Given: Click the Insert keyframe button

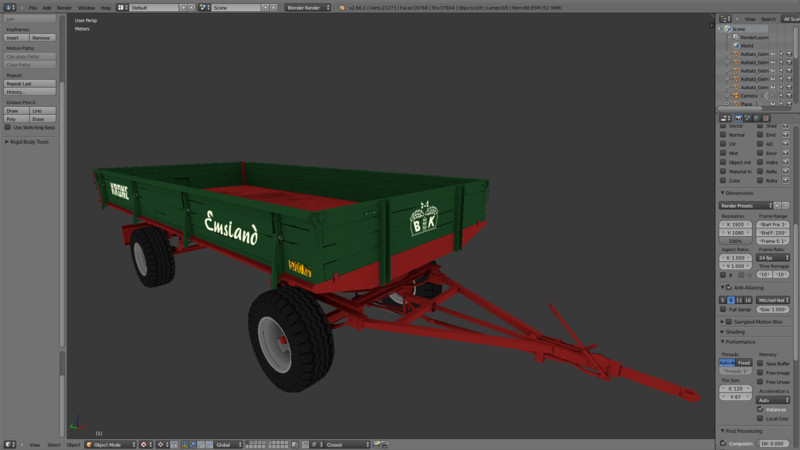Looking at the screenshot, I should click(x=16, y=38).
